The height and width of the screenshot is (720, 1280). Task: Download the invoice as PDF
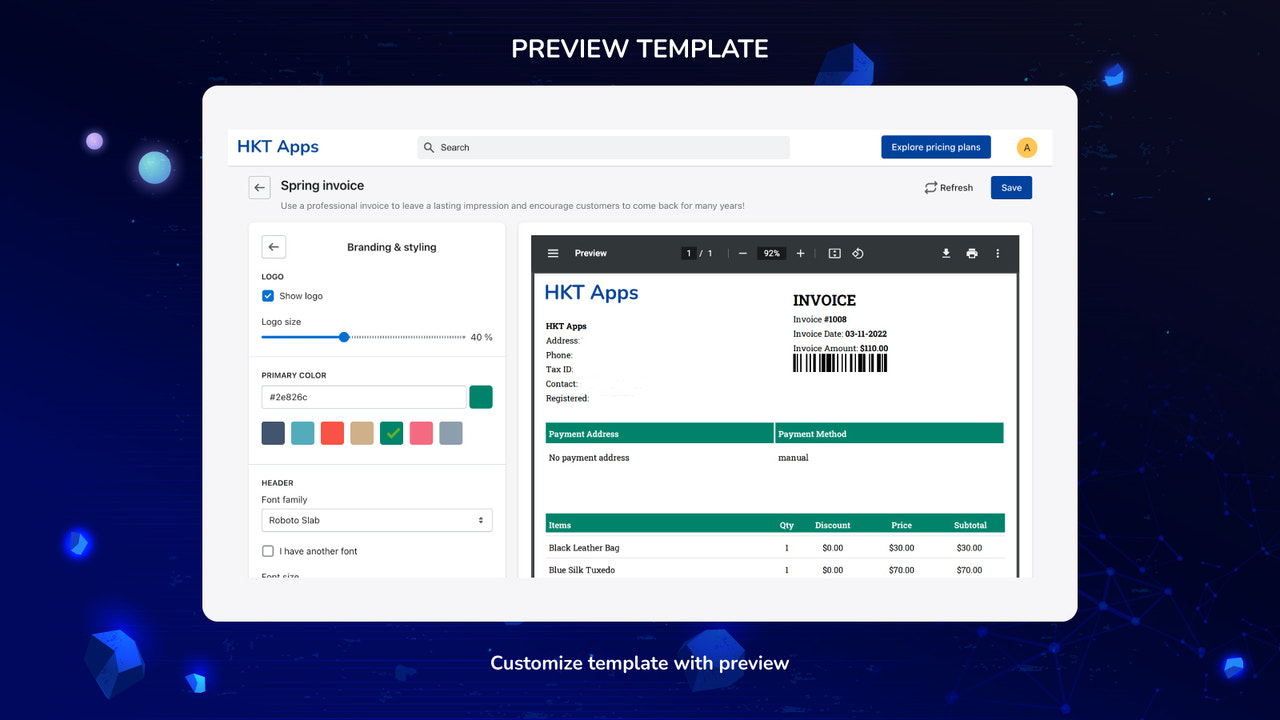946,253
